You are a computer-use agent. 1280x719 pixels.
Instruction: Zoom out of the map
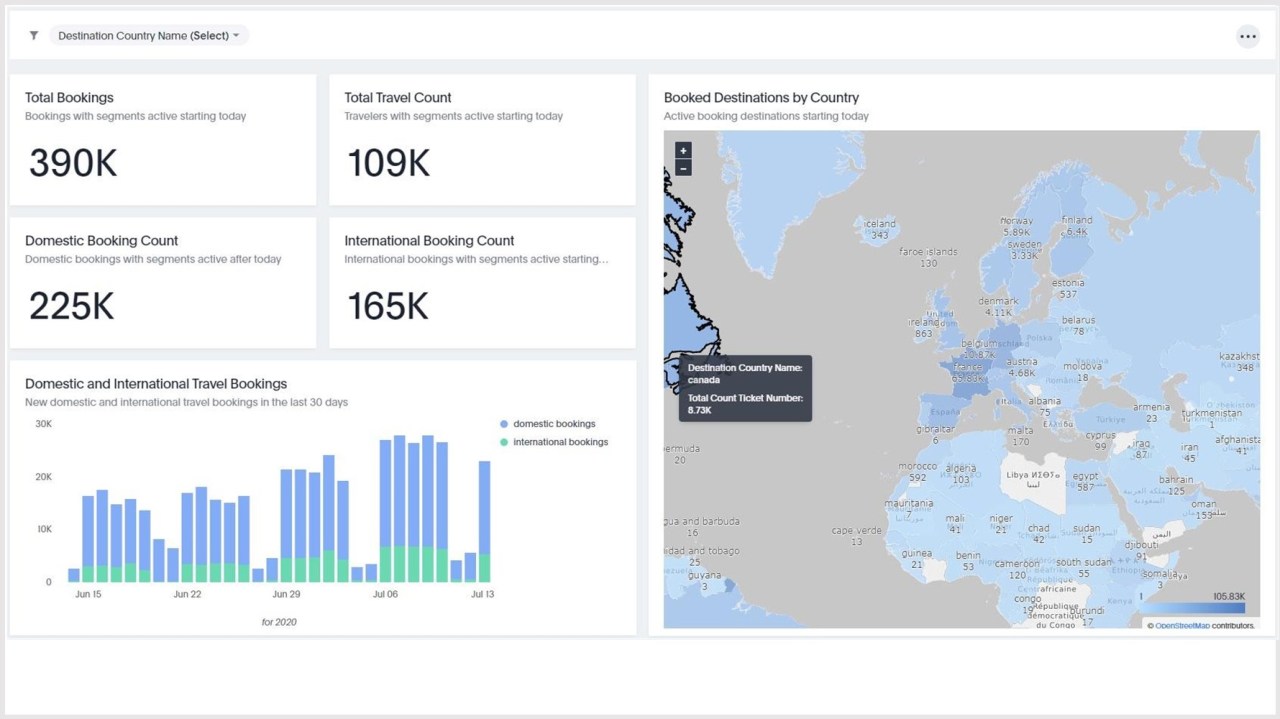pyautogui.click(x=683, y=168)
